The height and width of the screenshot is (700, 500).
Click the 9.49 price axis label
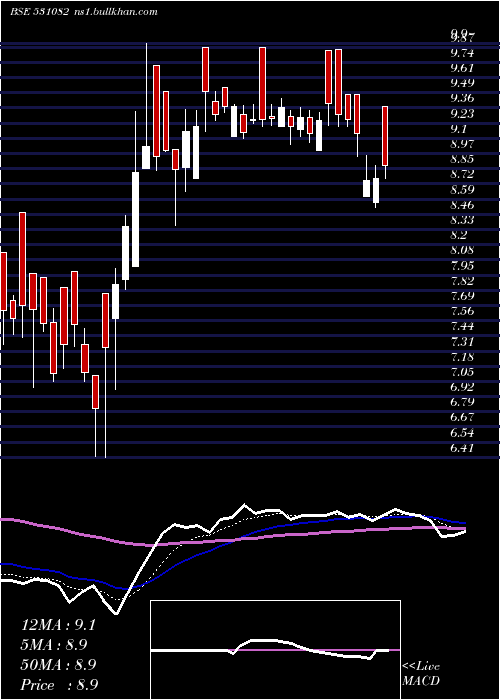[462, 83]
